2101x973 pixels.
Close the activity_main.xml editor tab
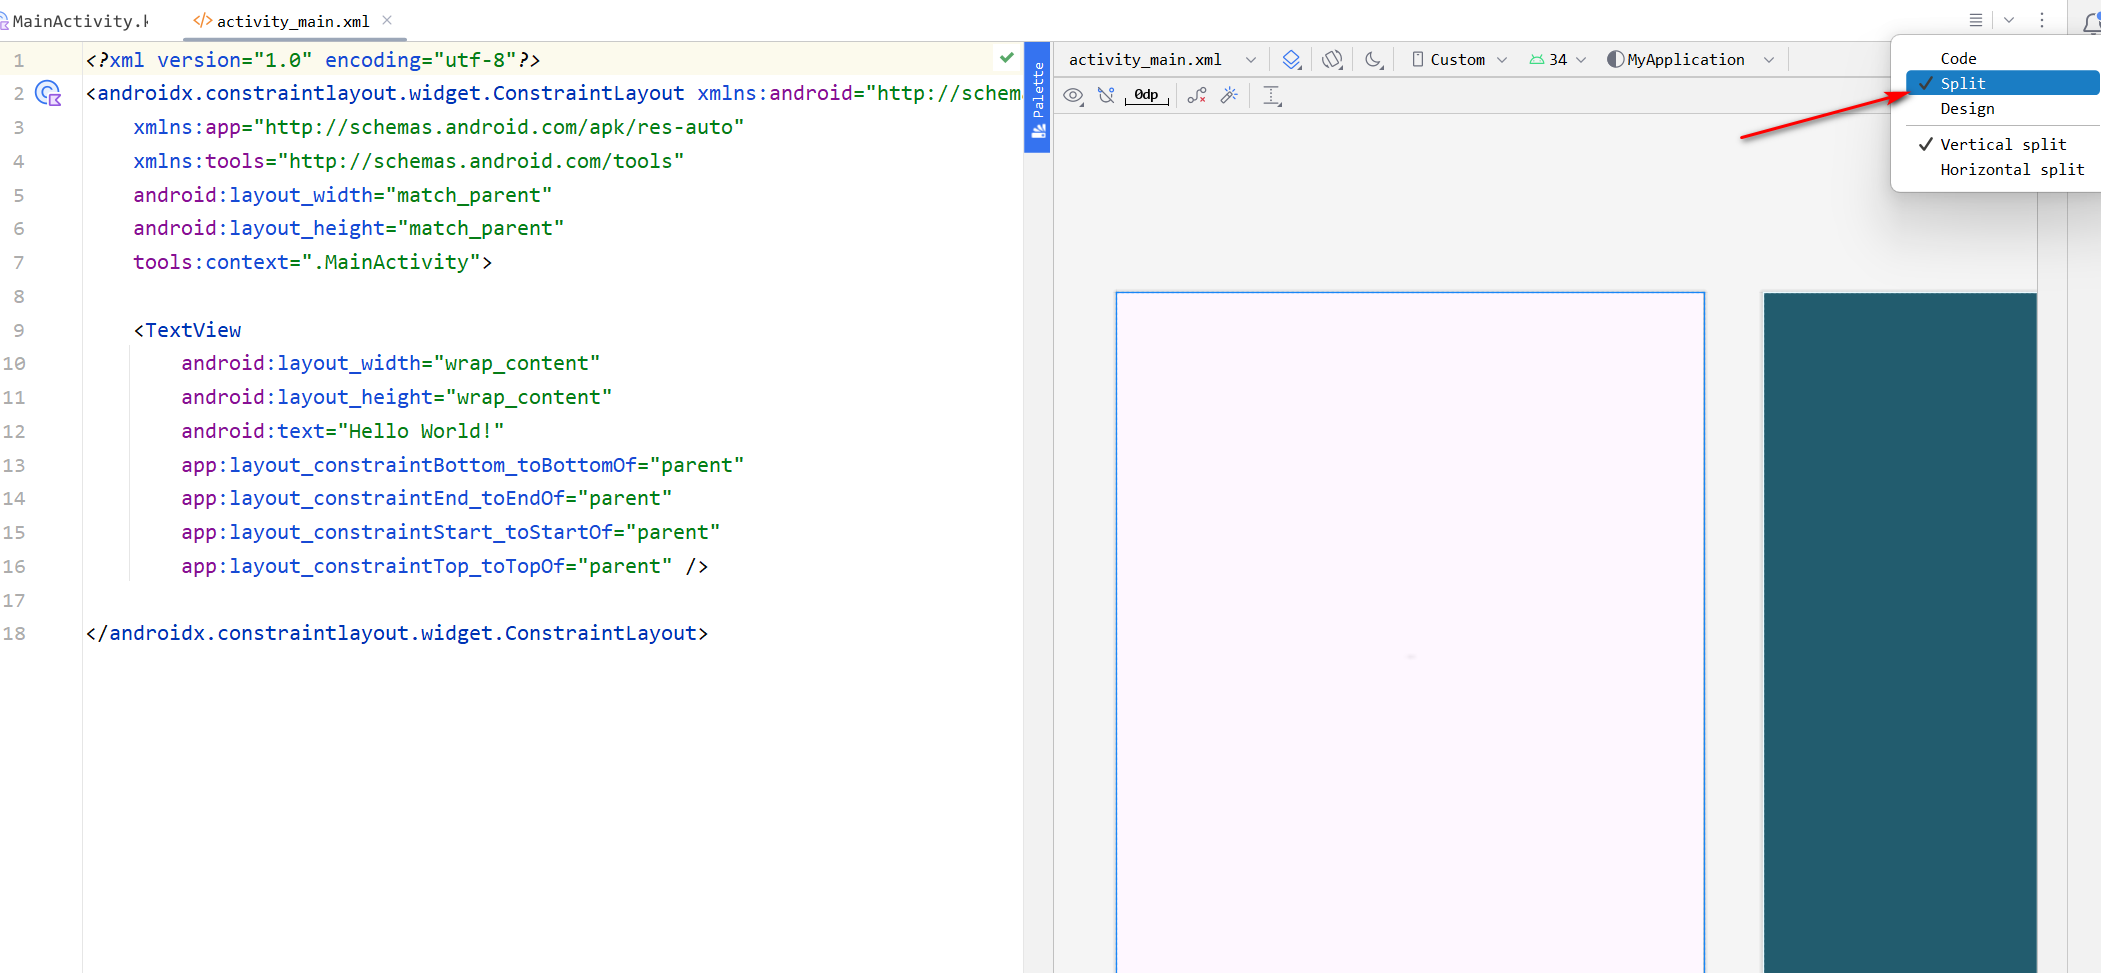[387, 20]
